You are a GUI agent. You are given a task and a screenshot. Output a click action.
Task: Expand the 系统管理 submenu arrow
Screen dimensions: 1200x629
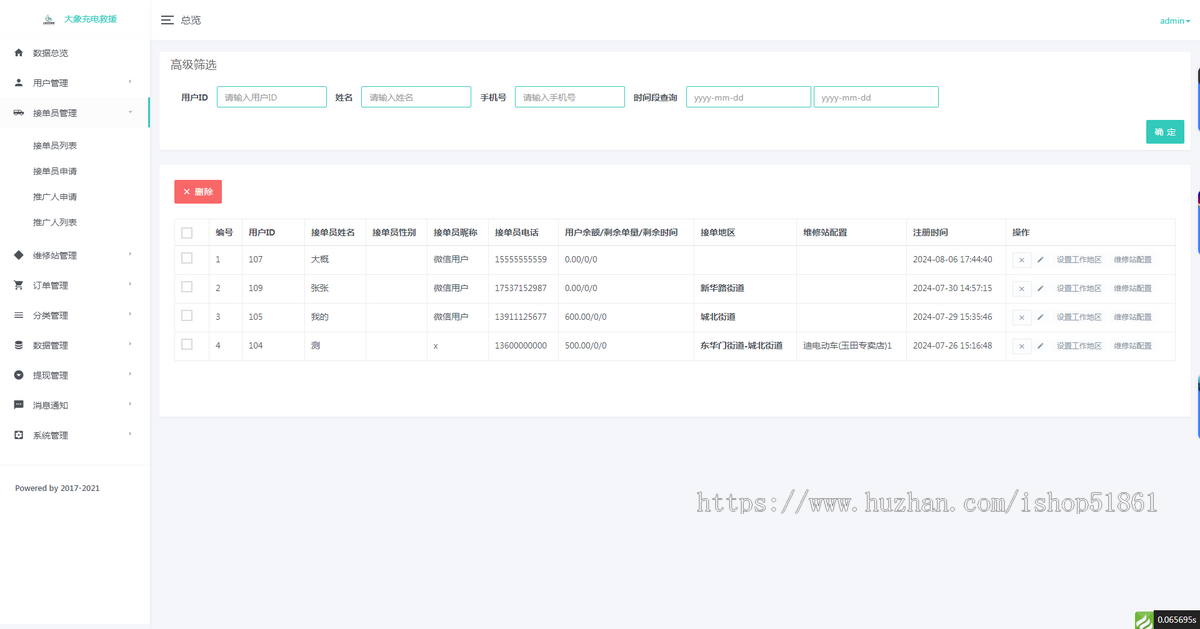pos(130,435)
